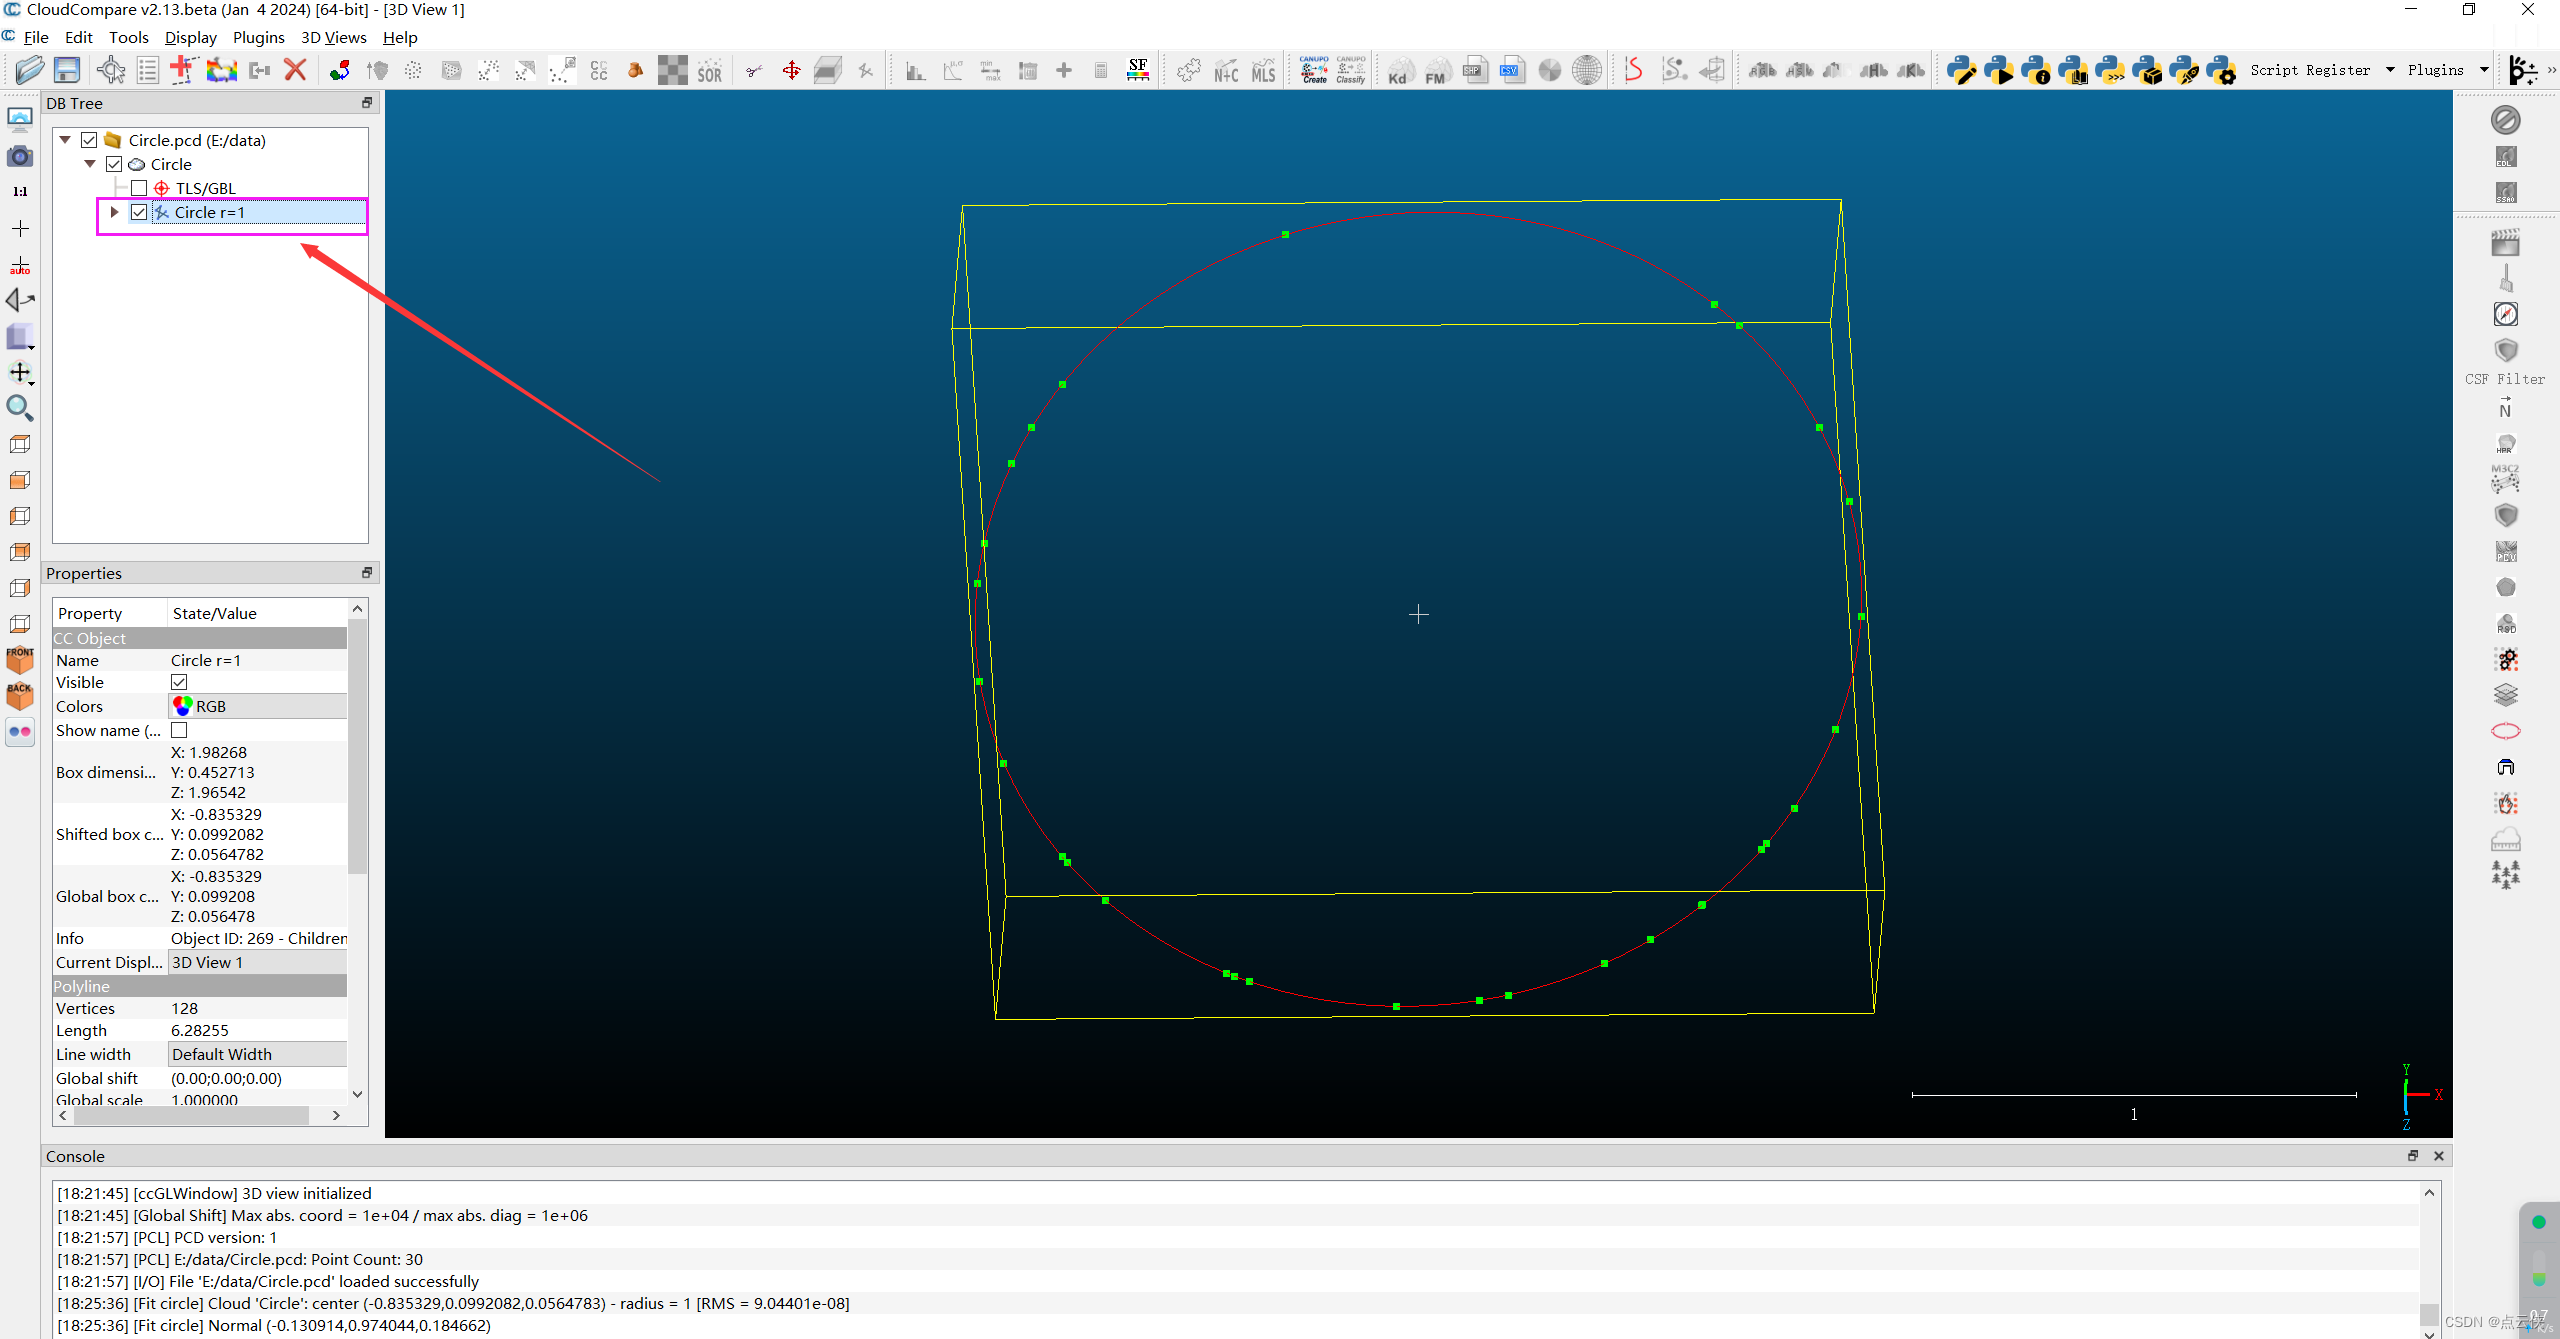
Task: Collapse the Circle cloud tree node
Action: (90, 164)
